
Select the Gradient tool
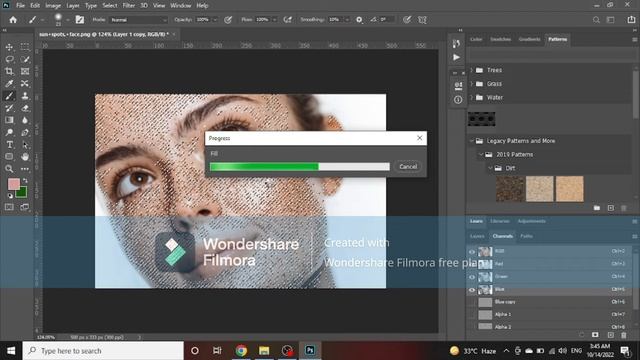tap(9, 120)
